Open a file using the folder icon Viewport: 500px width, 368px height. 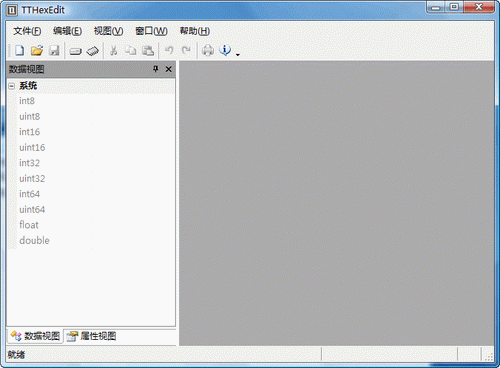(x=37, y=50)
